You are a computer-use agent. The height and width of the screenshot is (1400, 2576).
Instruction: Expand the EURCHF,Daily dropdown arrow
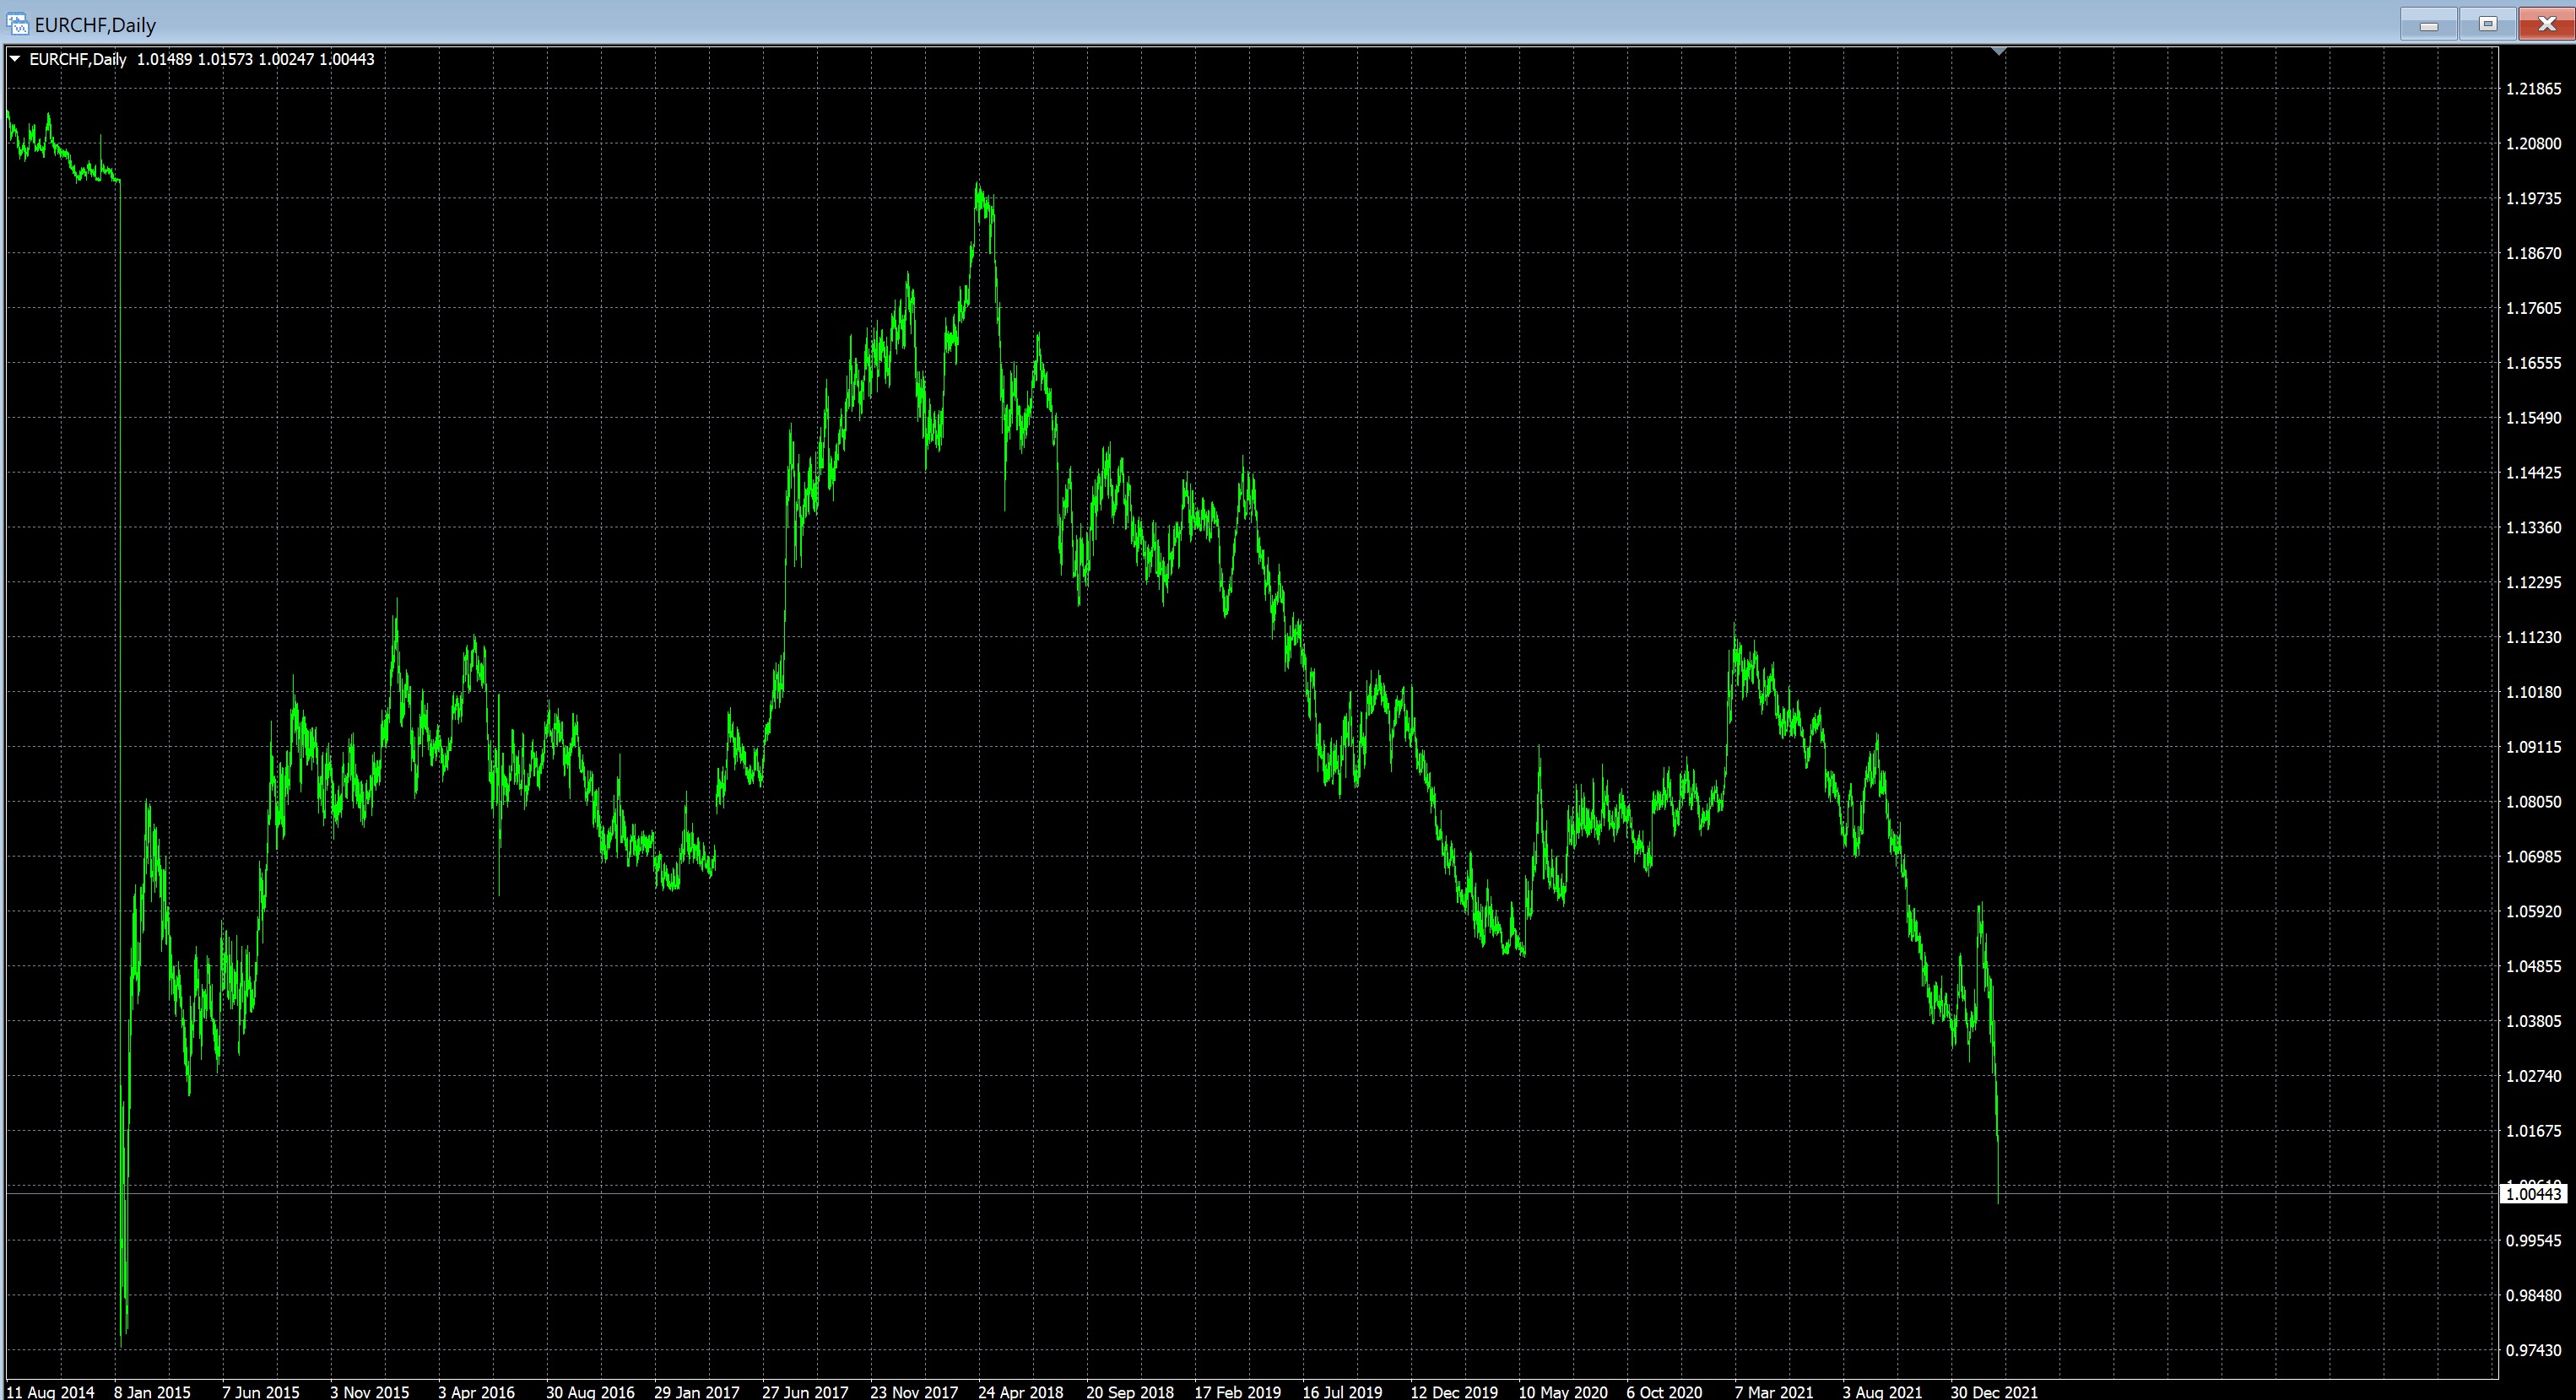click(15, 59)
